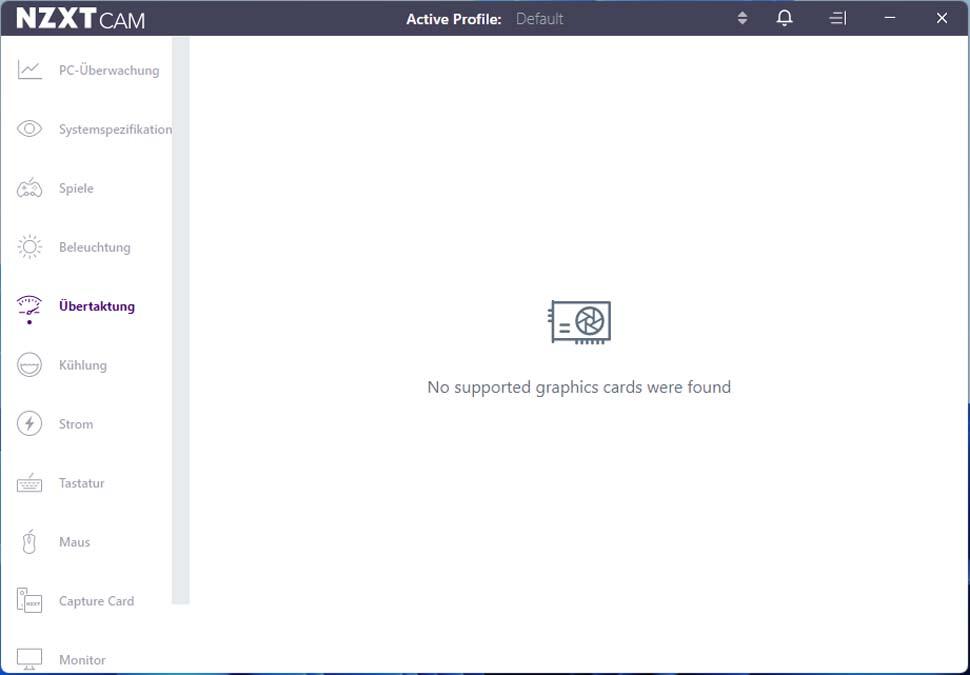Image resolution: width=970 pixels, height=675 pixels.
Task: Click the Kühlung cooler icon
Action: pos(29,365)
